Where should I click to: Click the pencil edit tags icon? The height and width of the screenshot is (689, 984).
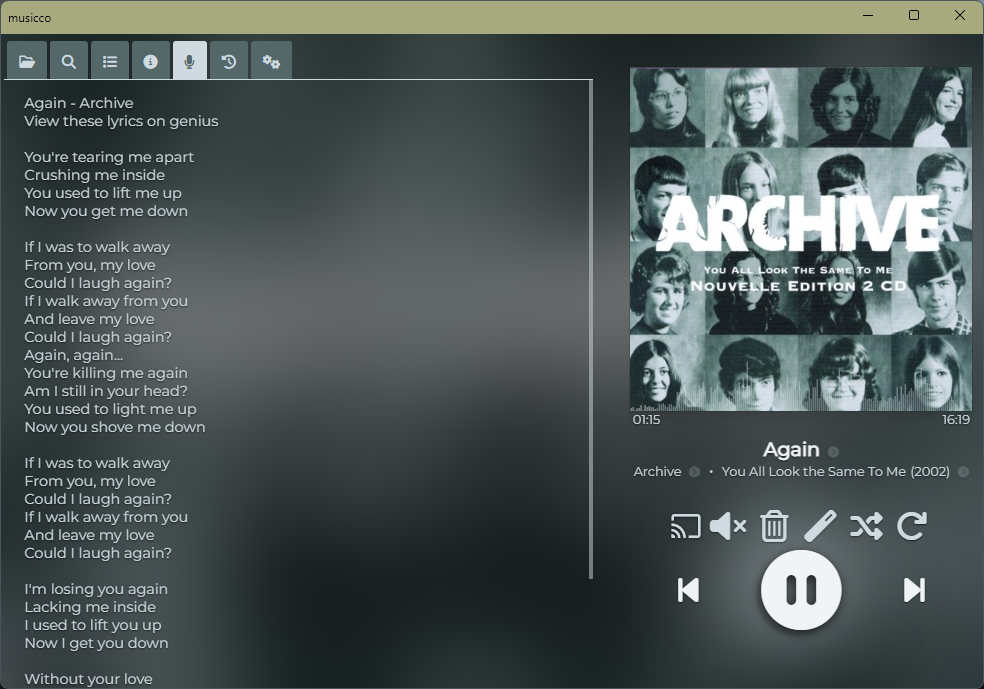click(x=820, y=526)
